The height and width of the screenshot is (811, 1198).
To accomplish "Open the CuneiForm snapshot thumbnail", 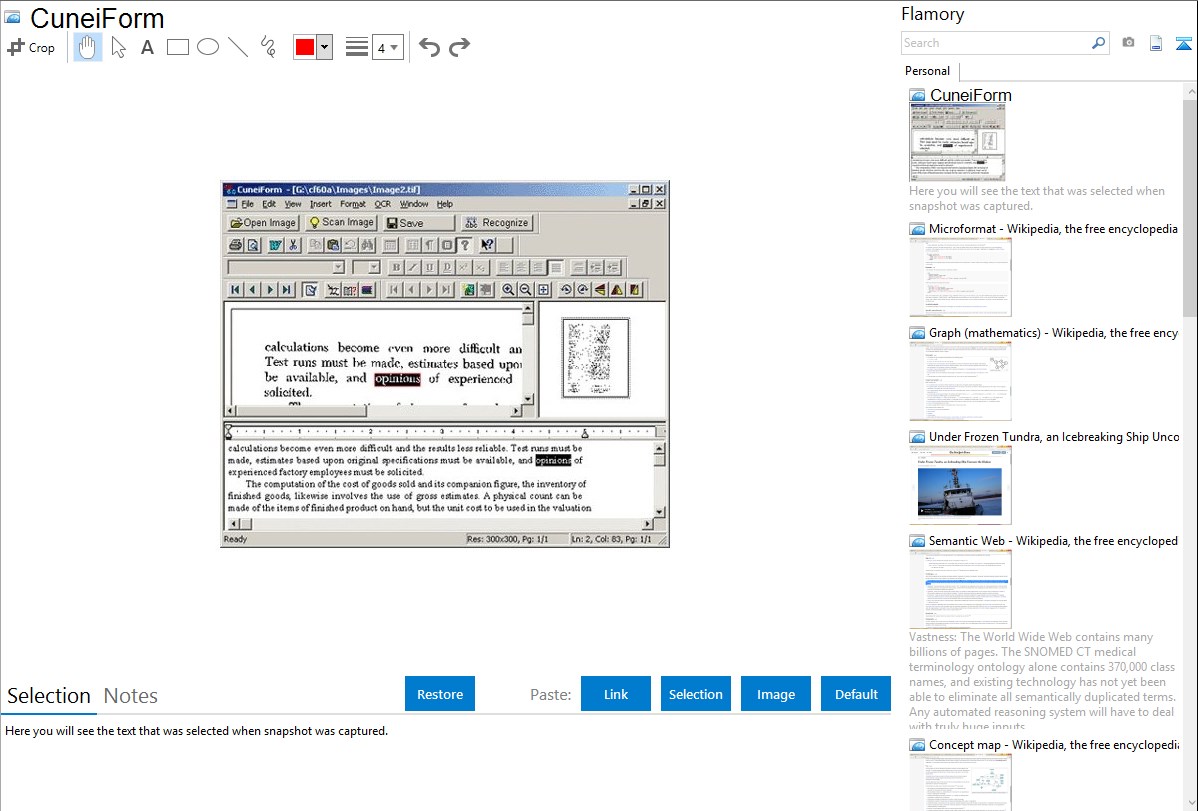I will point(957,143).
